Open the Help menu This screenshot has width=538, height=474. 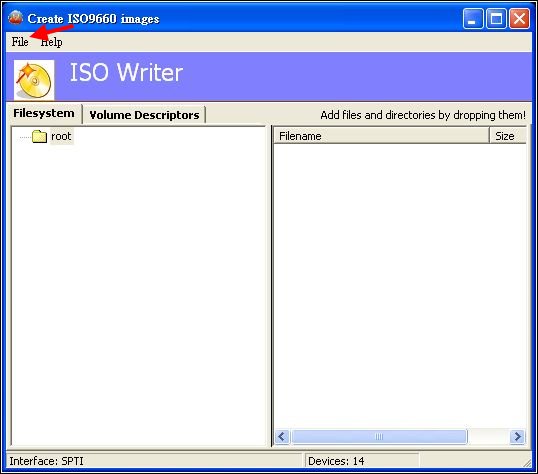coord(51,42)
